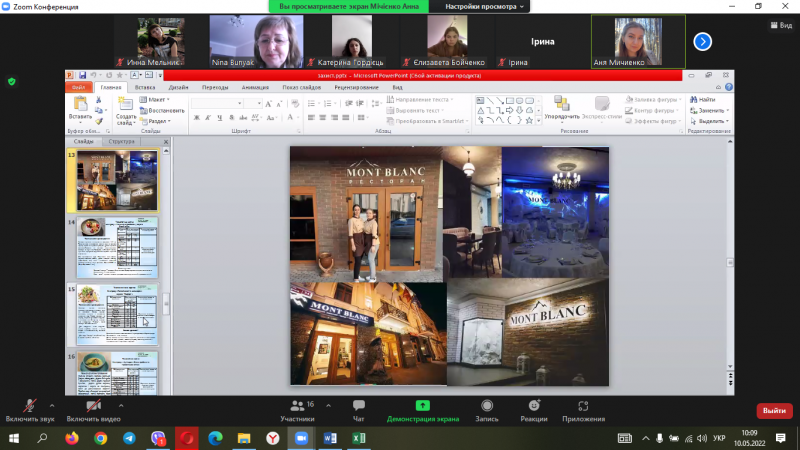Open Реакции reactions menu
This screenshot has width=800, height=450.
click(534, 411)
